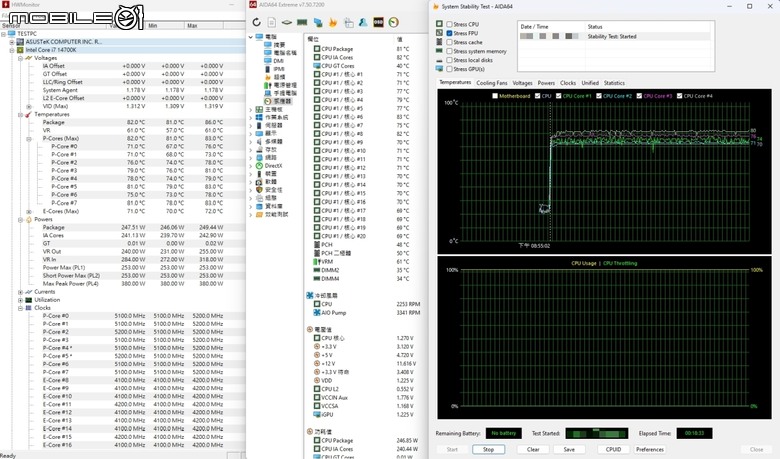Switch to the Cooling Fans tab
Screen dimensions: 780x459
(491, 83)
